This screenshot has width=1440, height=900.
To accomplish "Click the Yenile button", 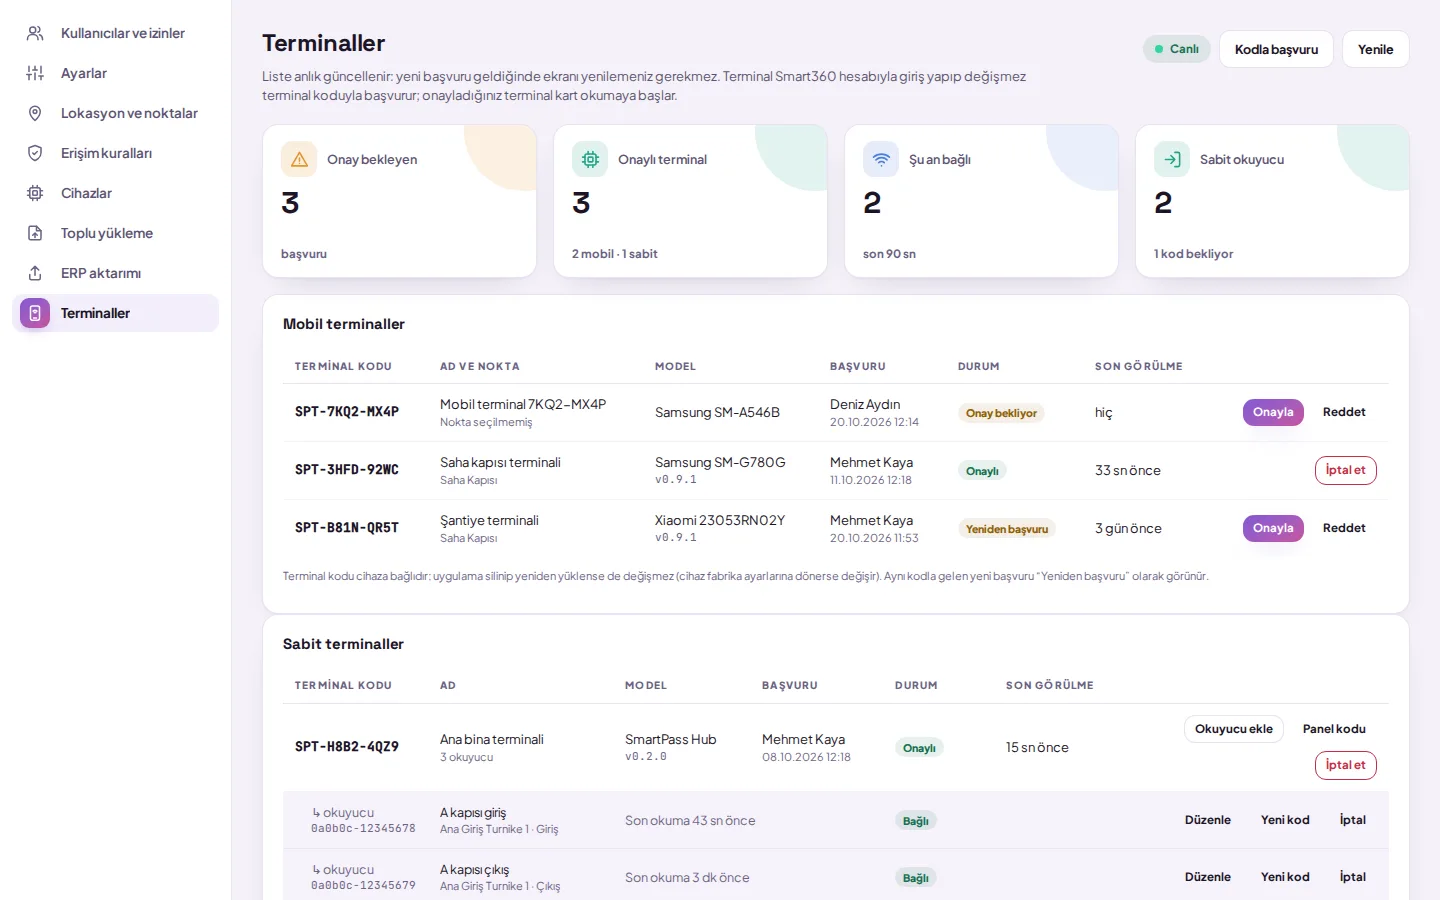I will click(1375, 49).
